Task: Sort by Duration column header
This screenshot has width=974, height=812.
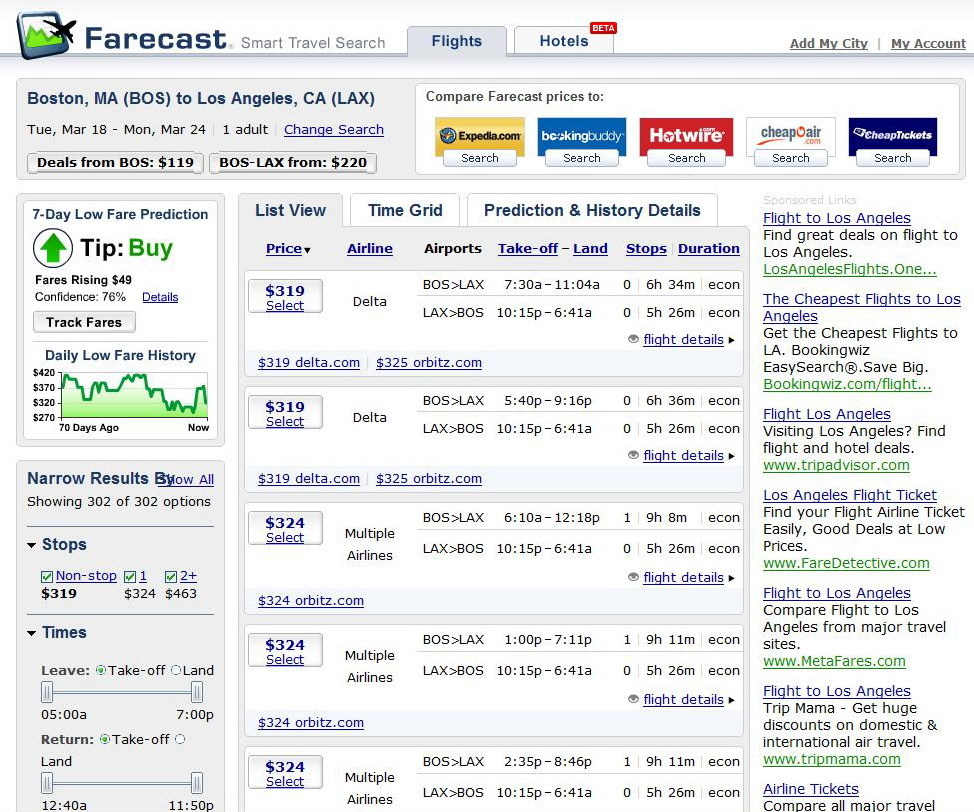Action: tap(709, 249)
